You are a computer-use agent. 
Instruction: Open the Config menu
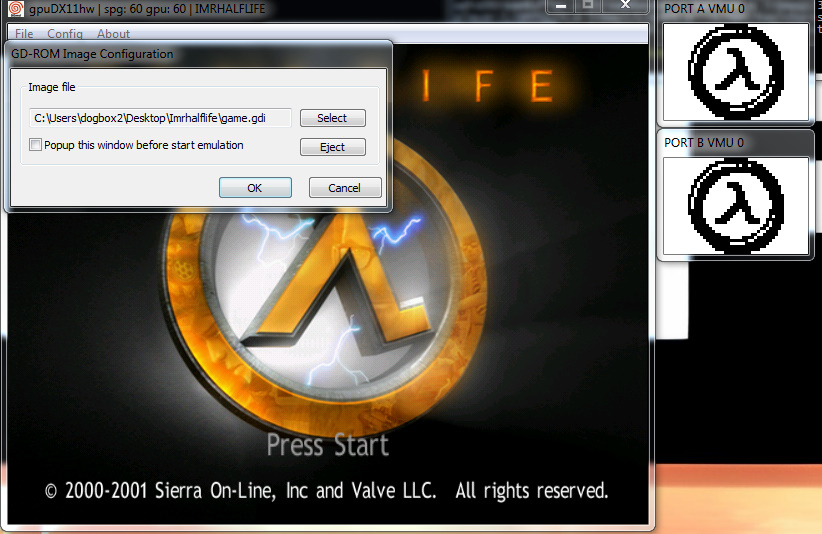[65, 34]
